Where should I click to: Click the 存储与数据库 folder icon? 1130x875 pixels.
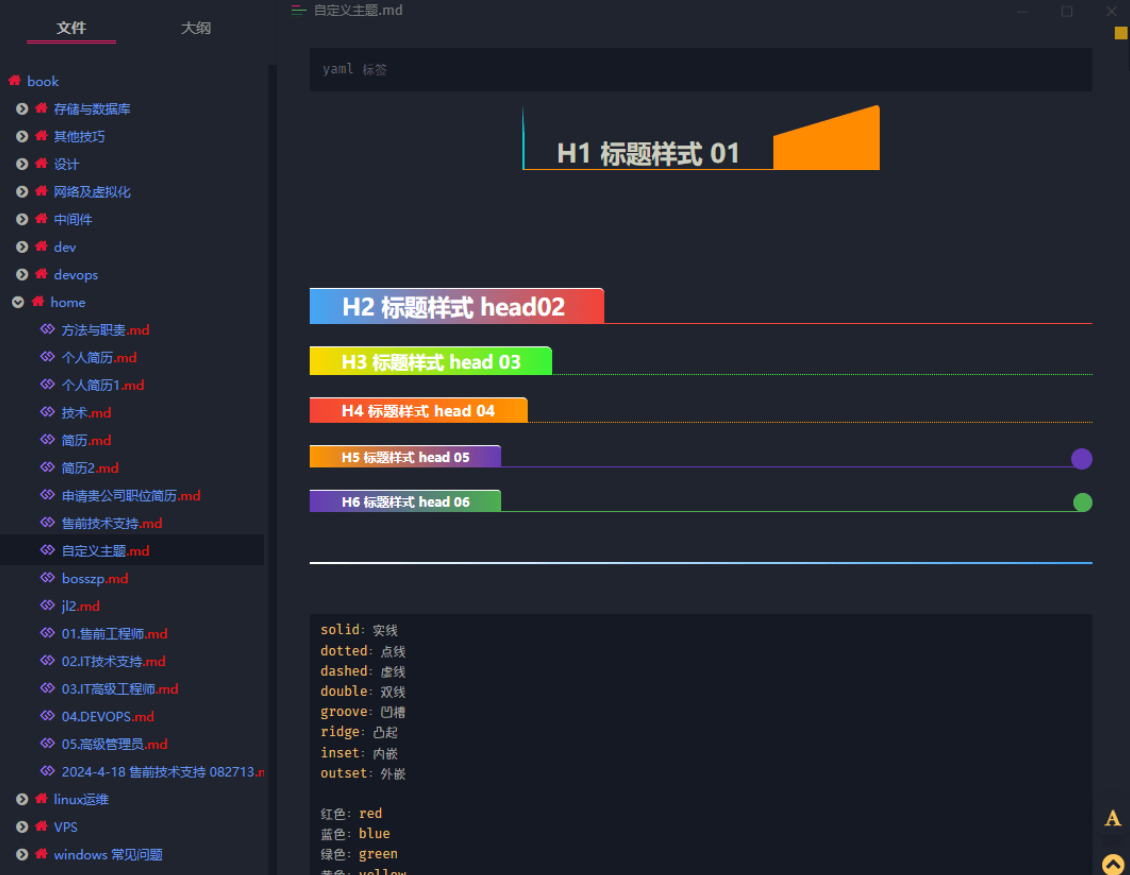41,108
